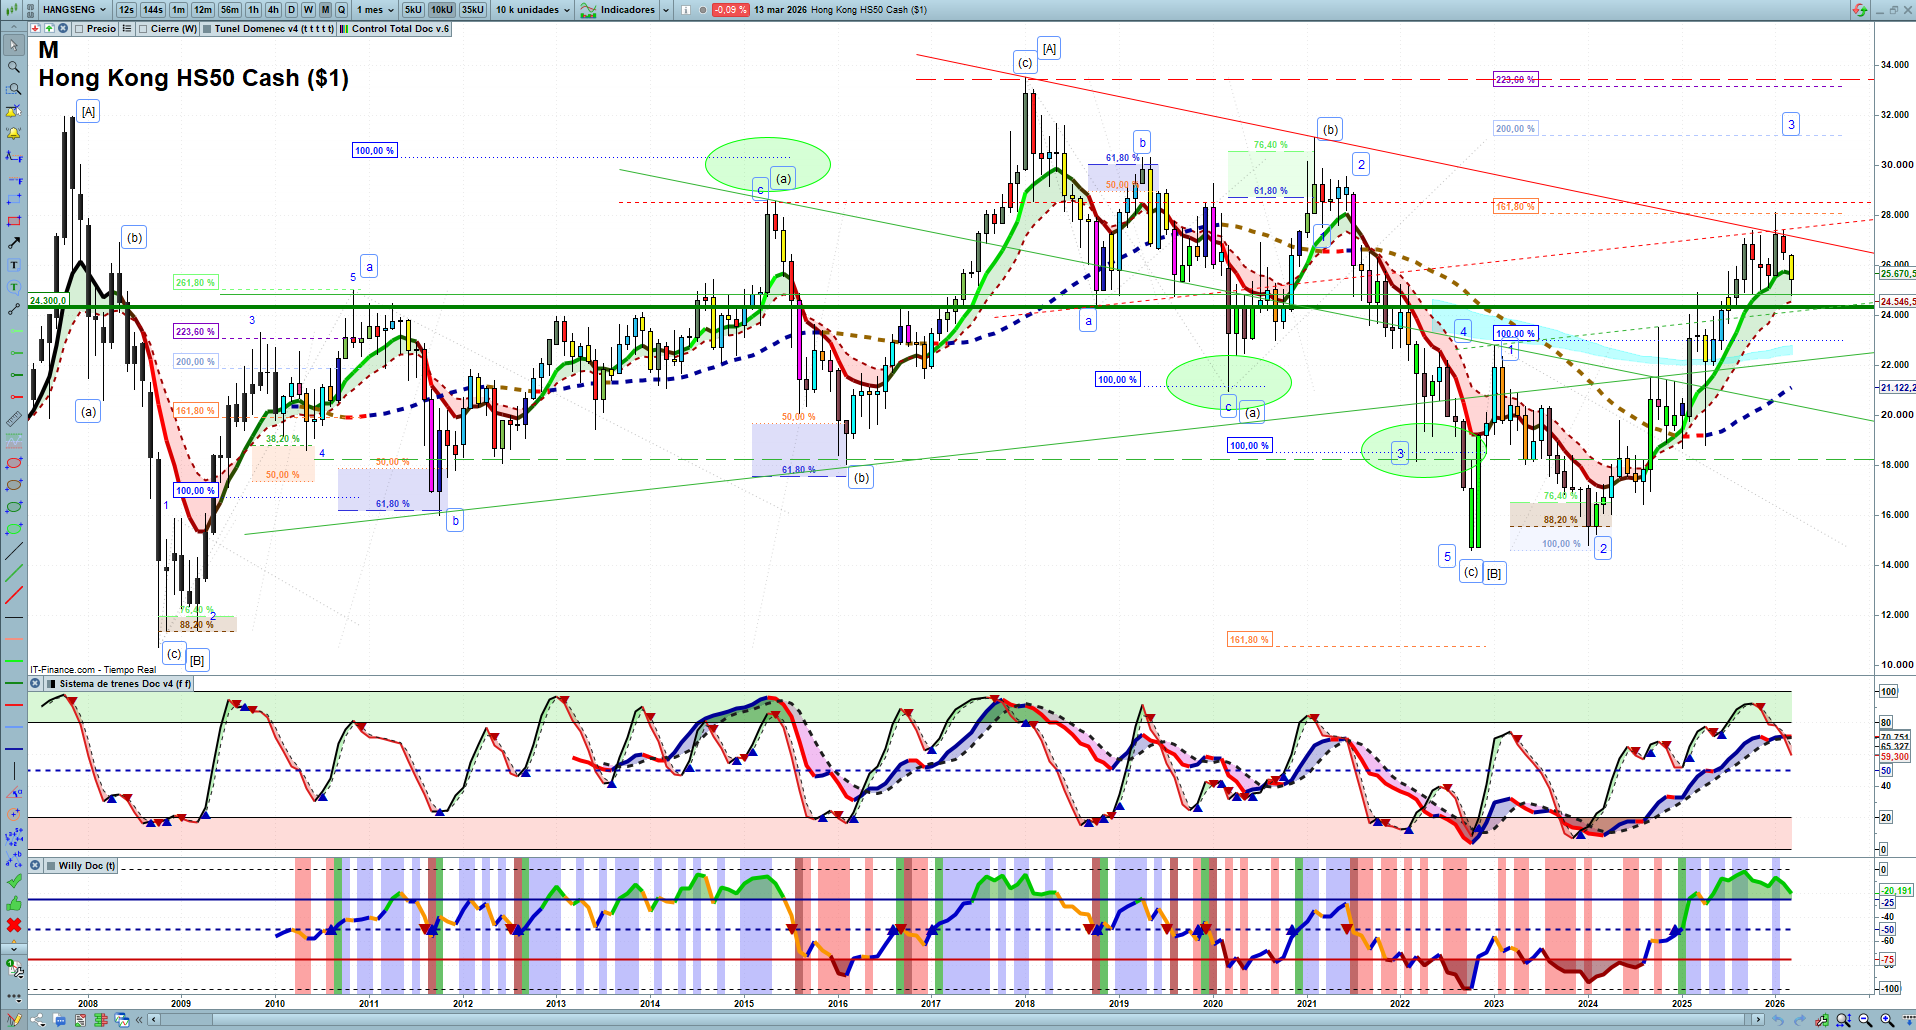Toggle the Precio checkbox
Image resolution: width=1916 pixels, height=1030 pixels.
click(x=79, y=29)
